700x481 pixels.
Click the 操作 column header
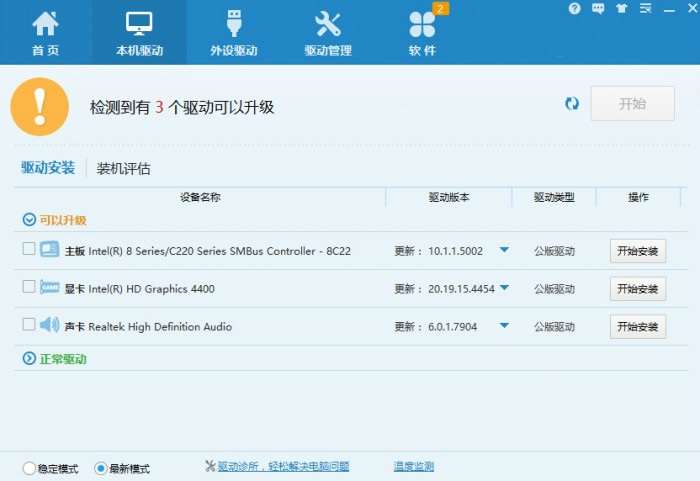638,197
